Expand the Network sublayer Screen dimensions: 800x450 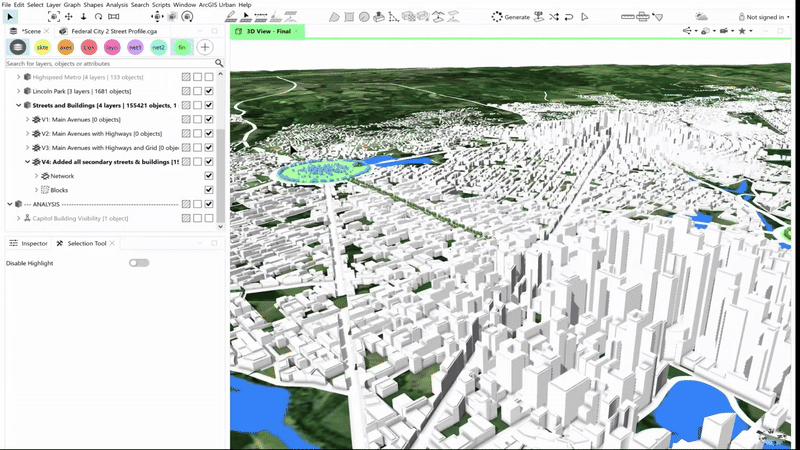tap(36, 176)
